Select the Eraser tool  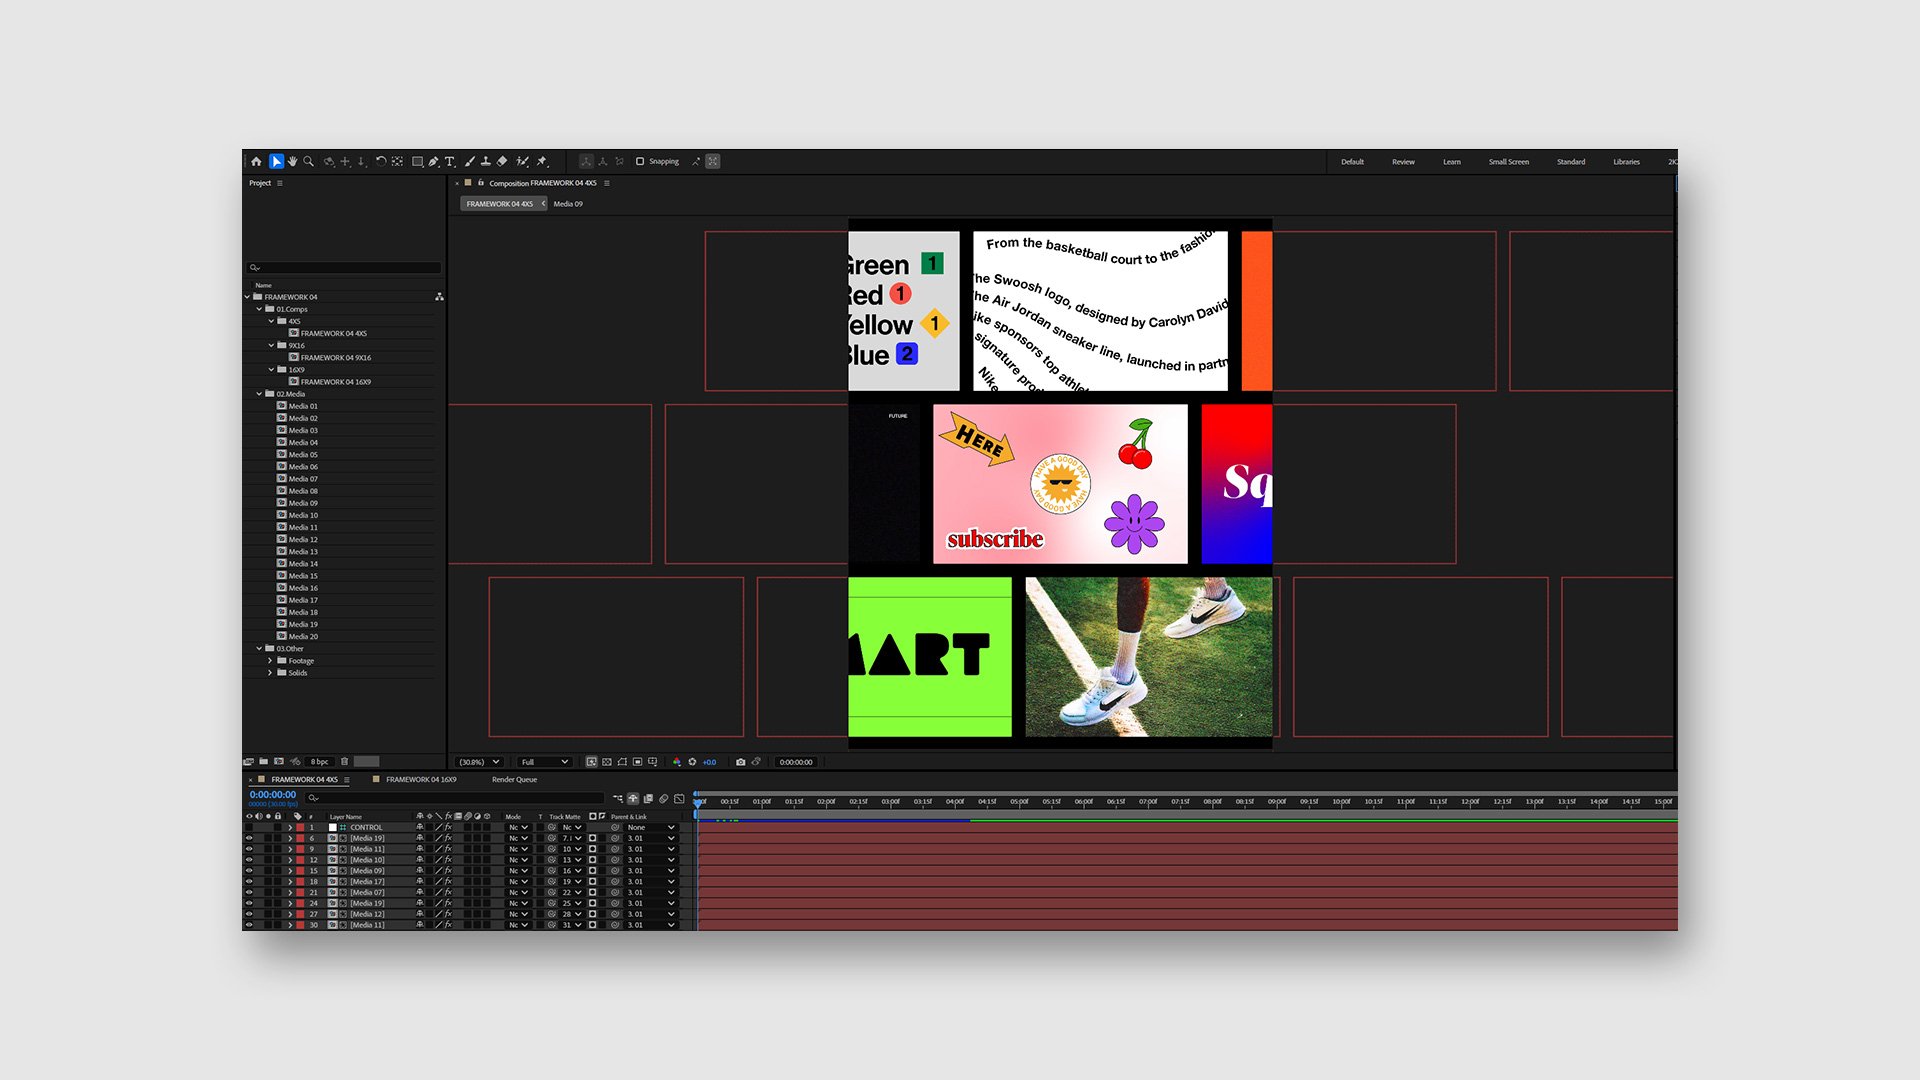(x=502, y=161)
